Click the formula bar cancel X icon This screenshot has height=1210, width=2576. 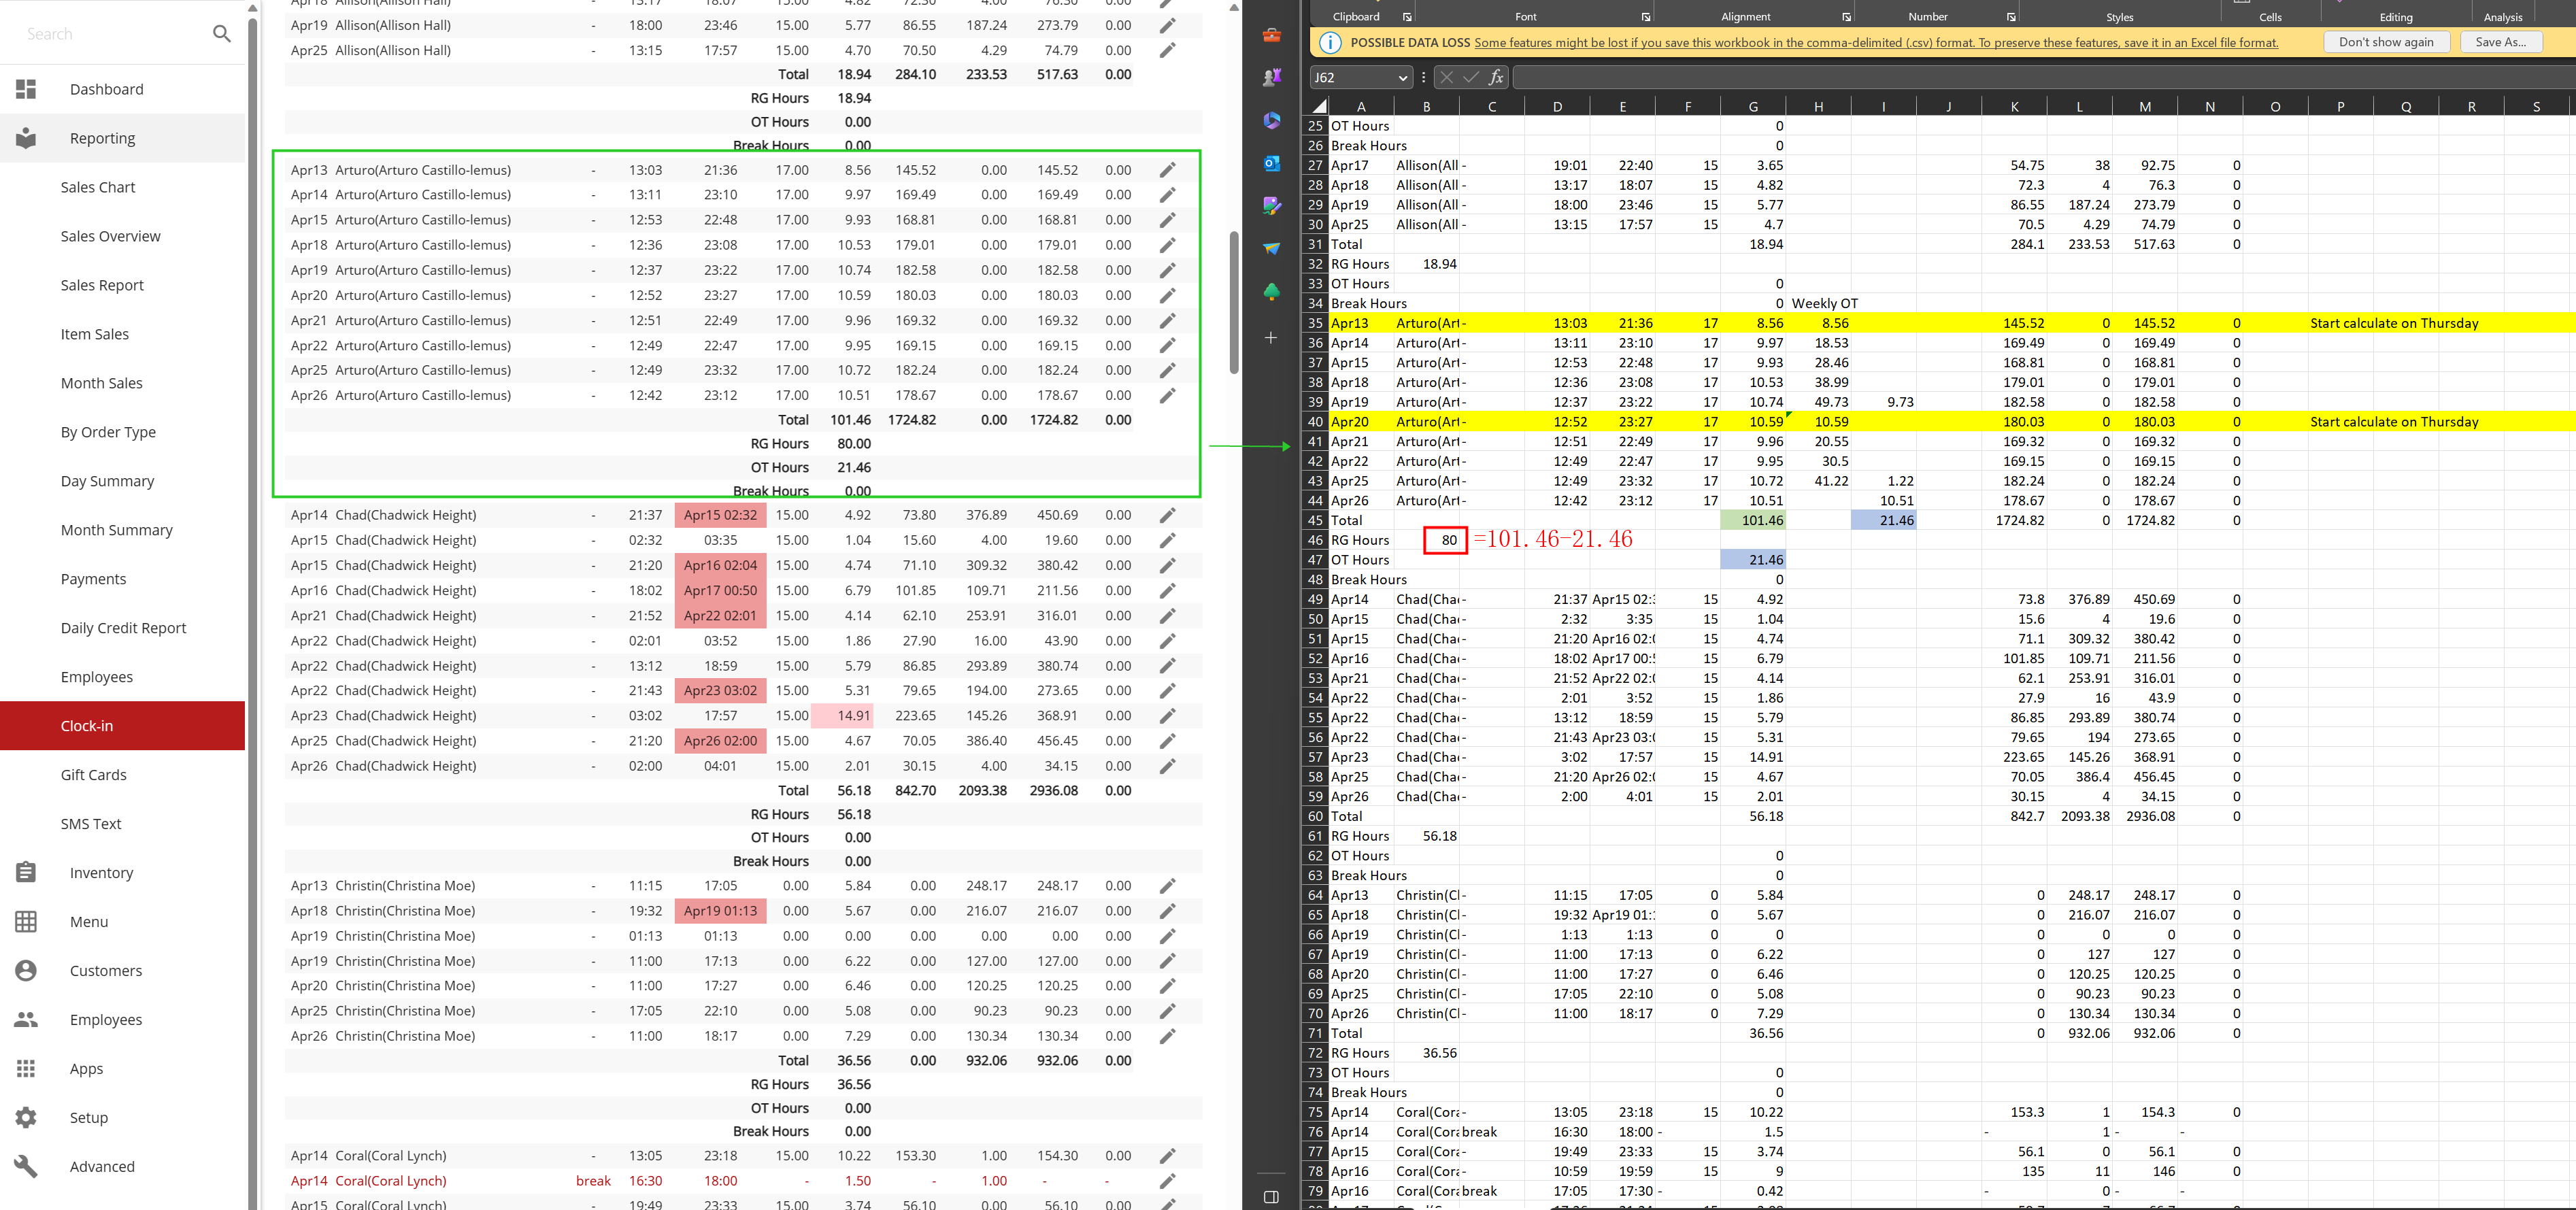coord(1446,77)
